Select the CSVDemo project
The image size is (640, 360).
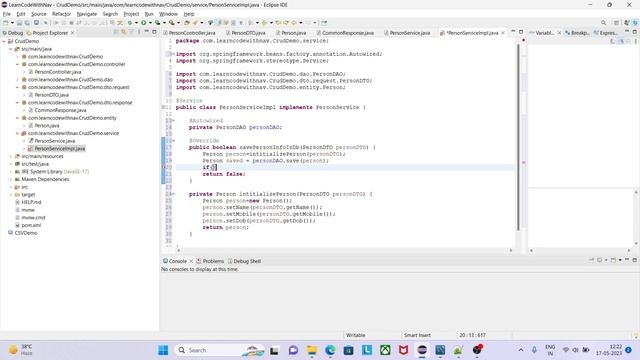pyautogui.click(x=26, y=233)
